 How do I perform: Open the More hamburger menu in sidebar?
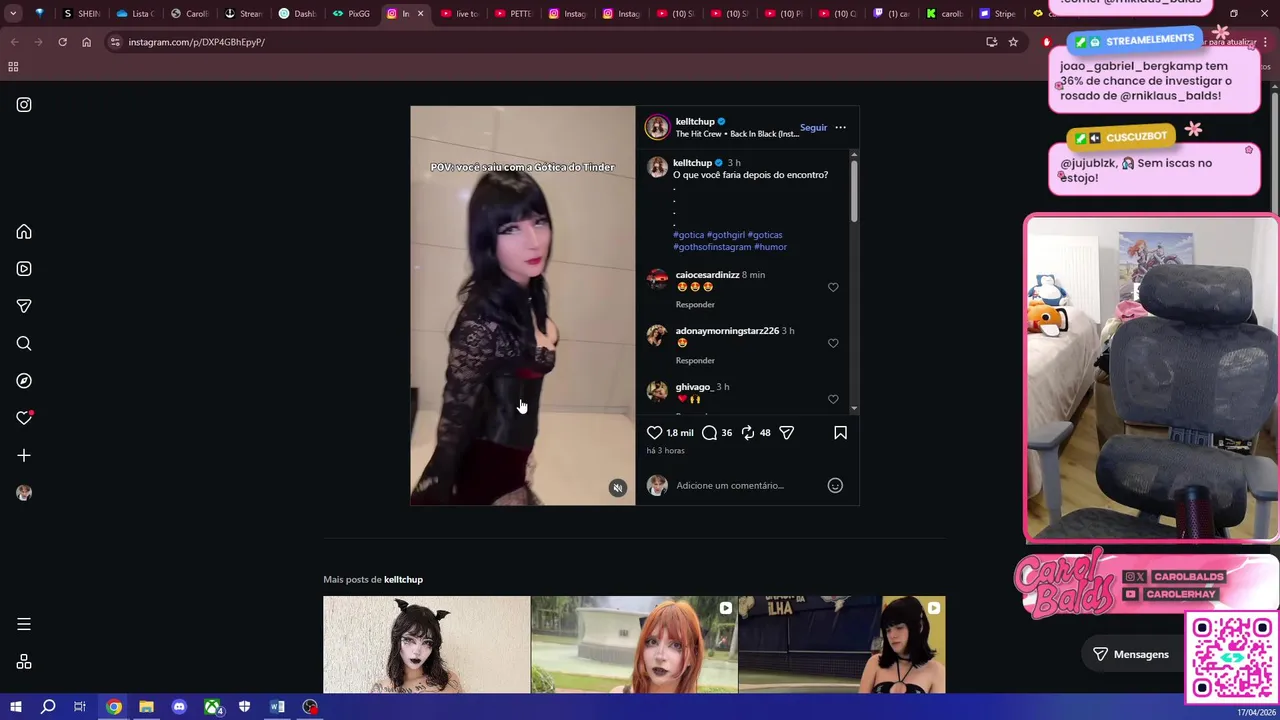[24, 624]
